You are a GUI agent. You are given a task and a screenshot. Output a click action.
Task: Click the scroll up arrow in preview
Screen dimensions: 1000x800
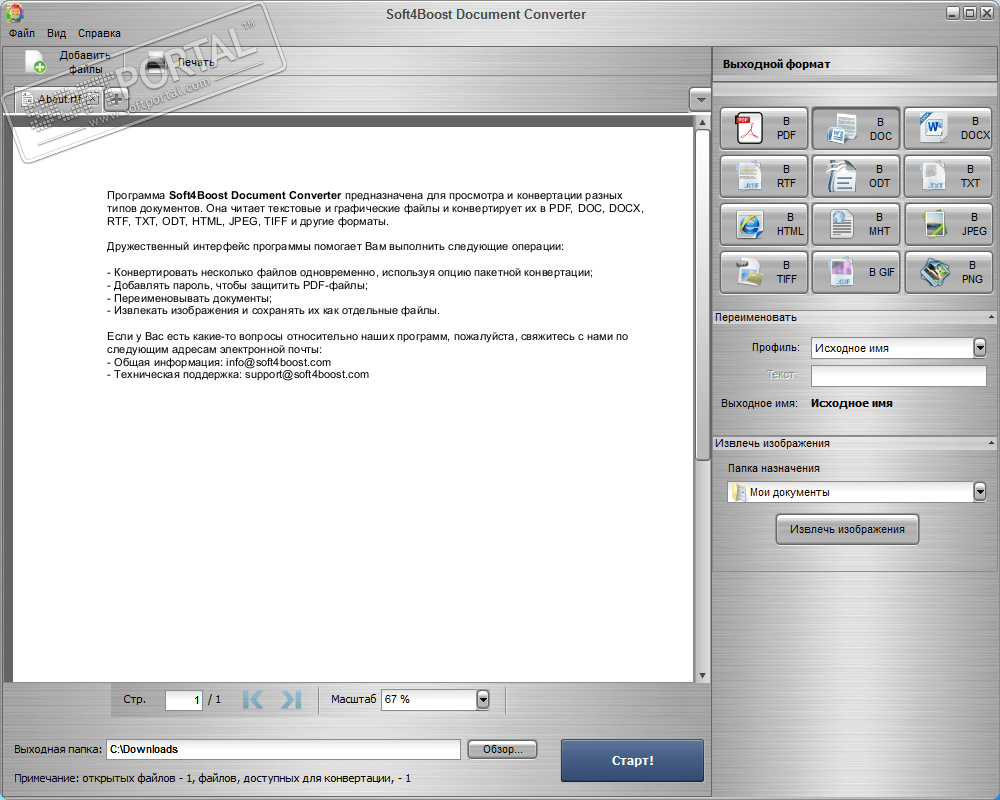702,122
